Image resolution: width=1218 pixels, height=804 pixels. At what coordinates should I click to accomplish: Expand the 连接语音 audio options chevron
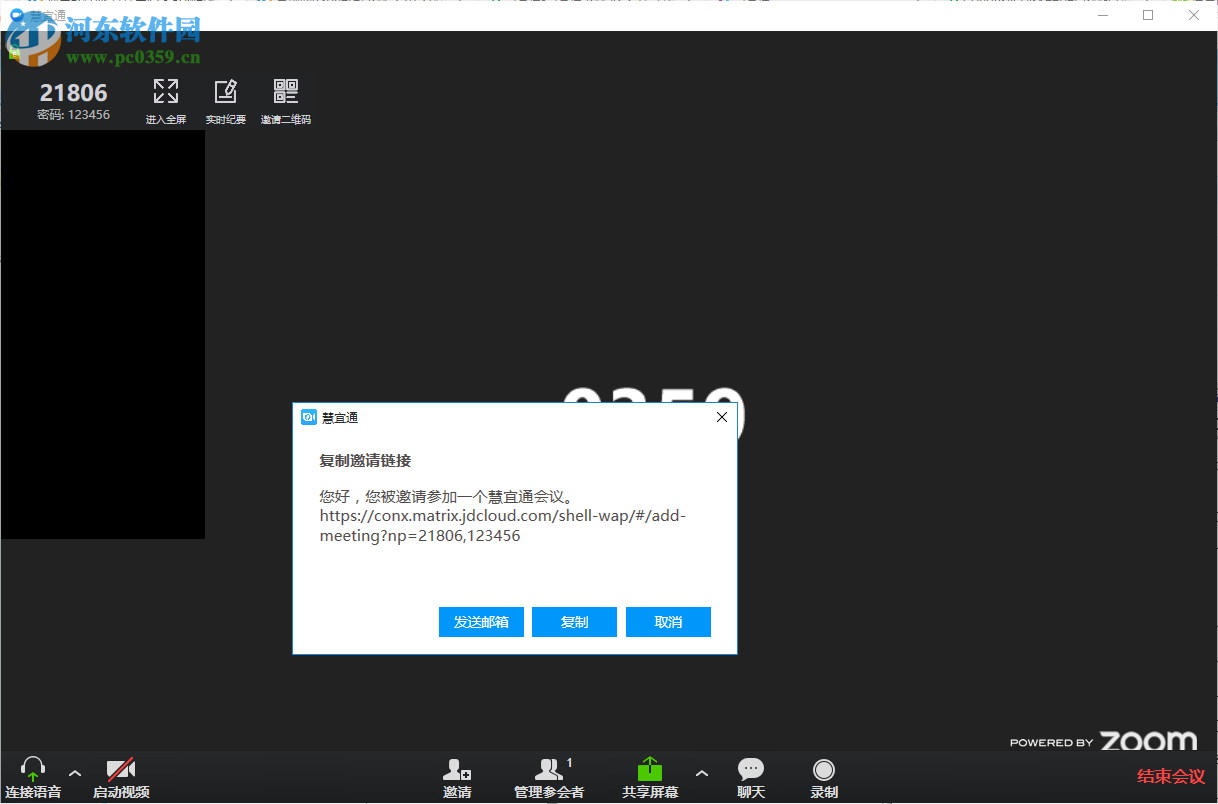(74, 774)
